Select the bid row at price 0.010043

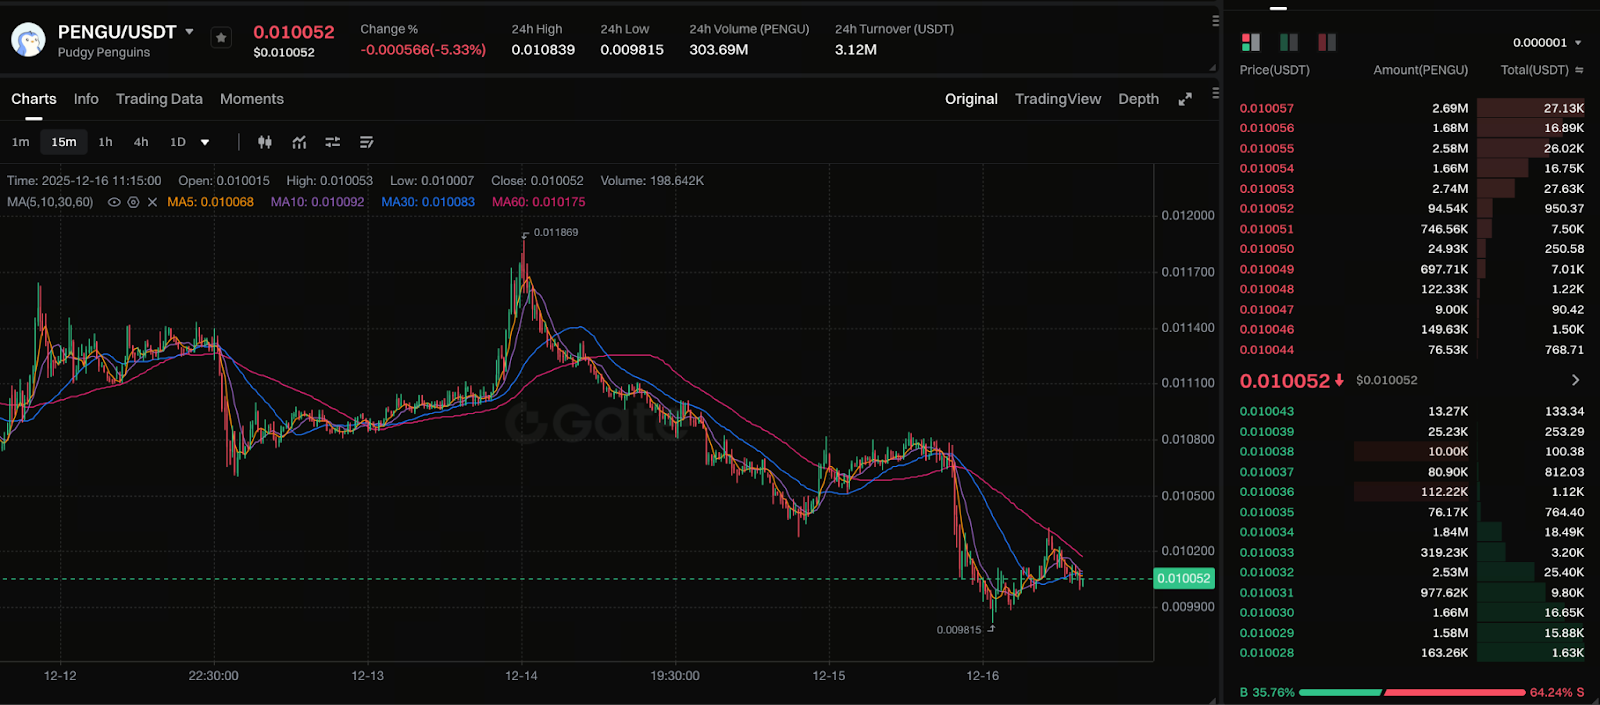tap(1412, 411)
